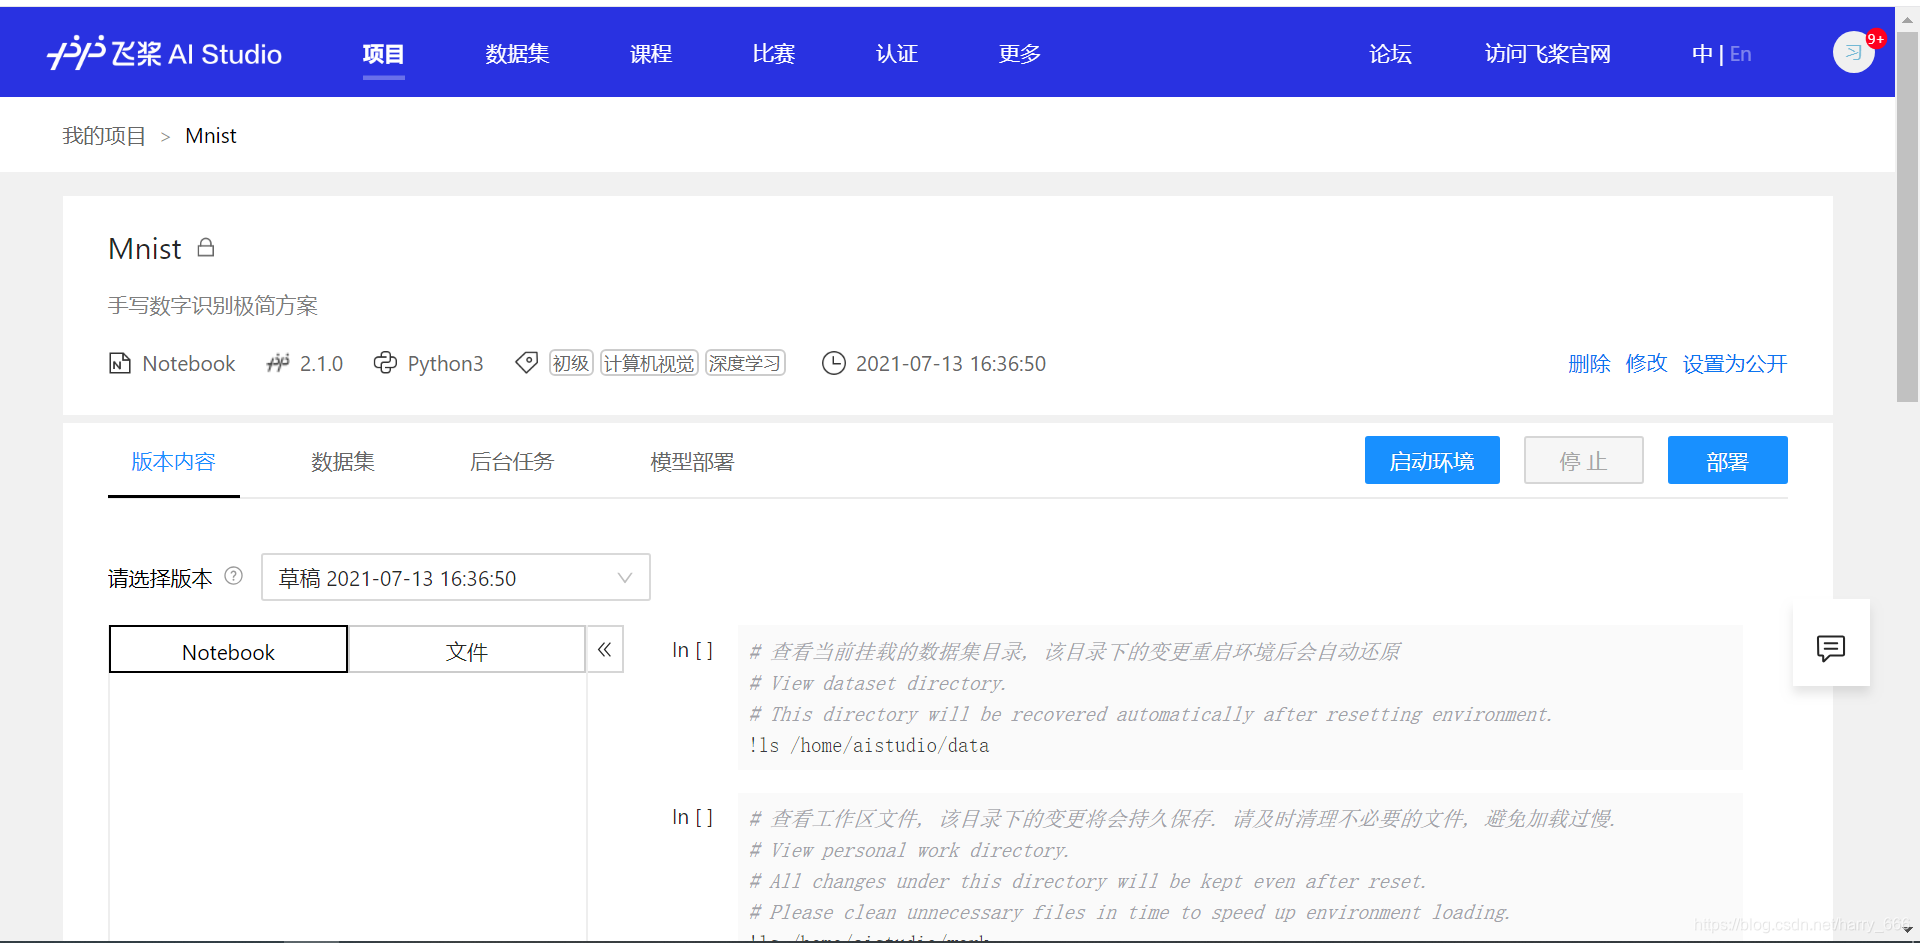This screenshot has height=943, width=1920.
Task: Click the 启动环境 button
Action: (x=1432, y=460)
